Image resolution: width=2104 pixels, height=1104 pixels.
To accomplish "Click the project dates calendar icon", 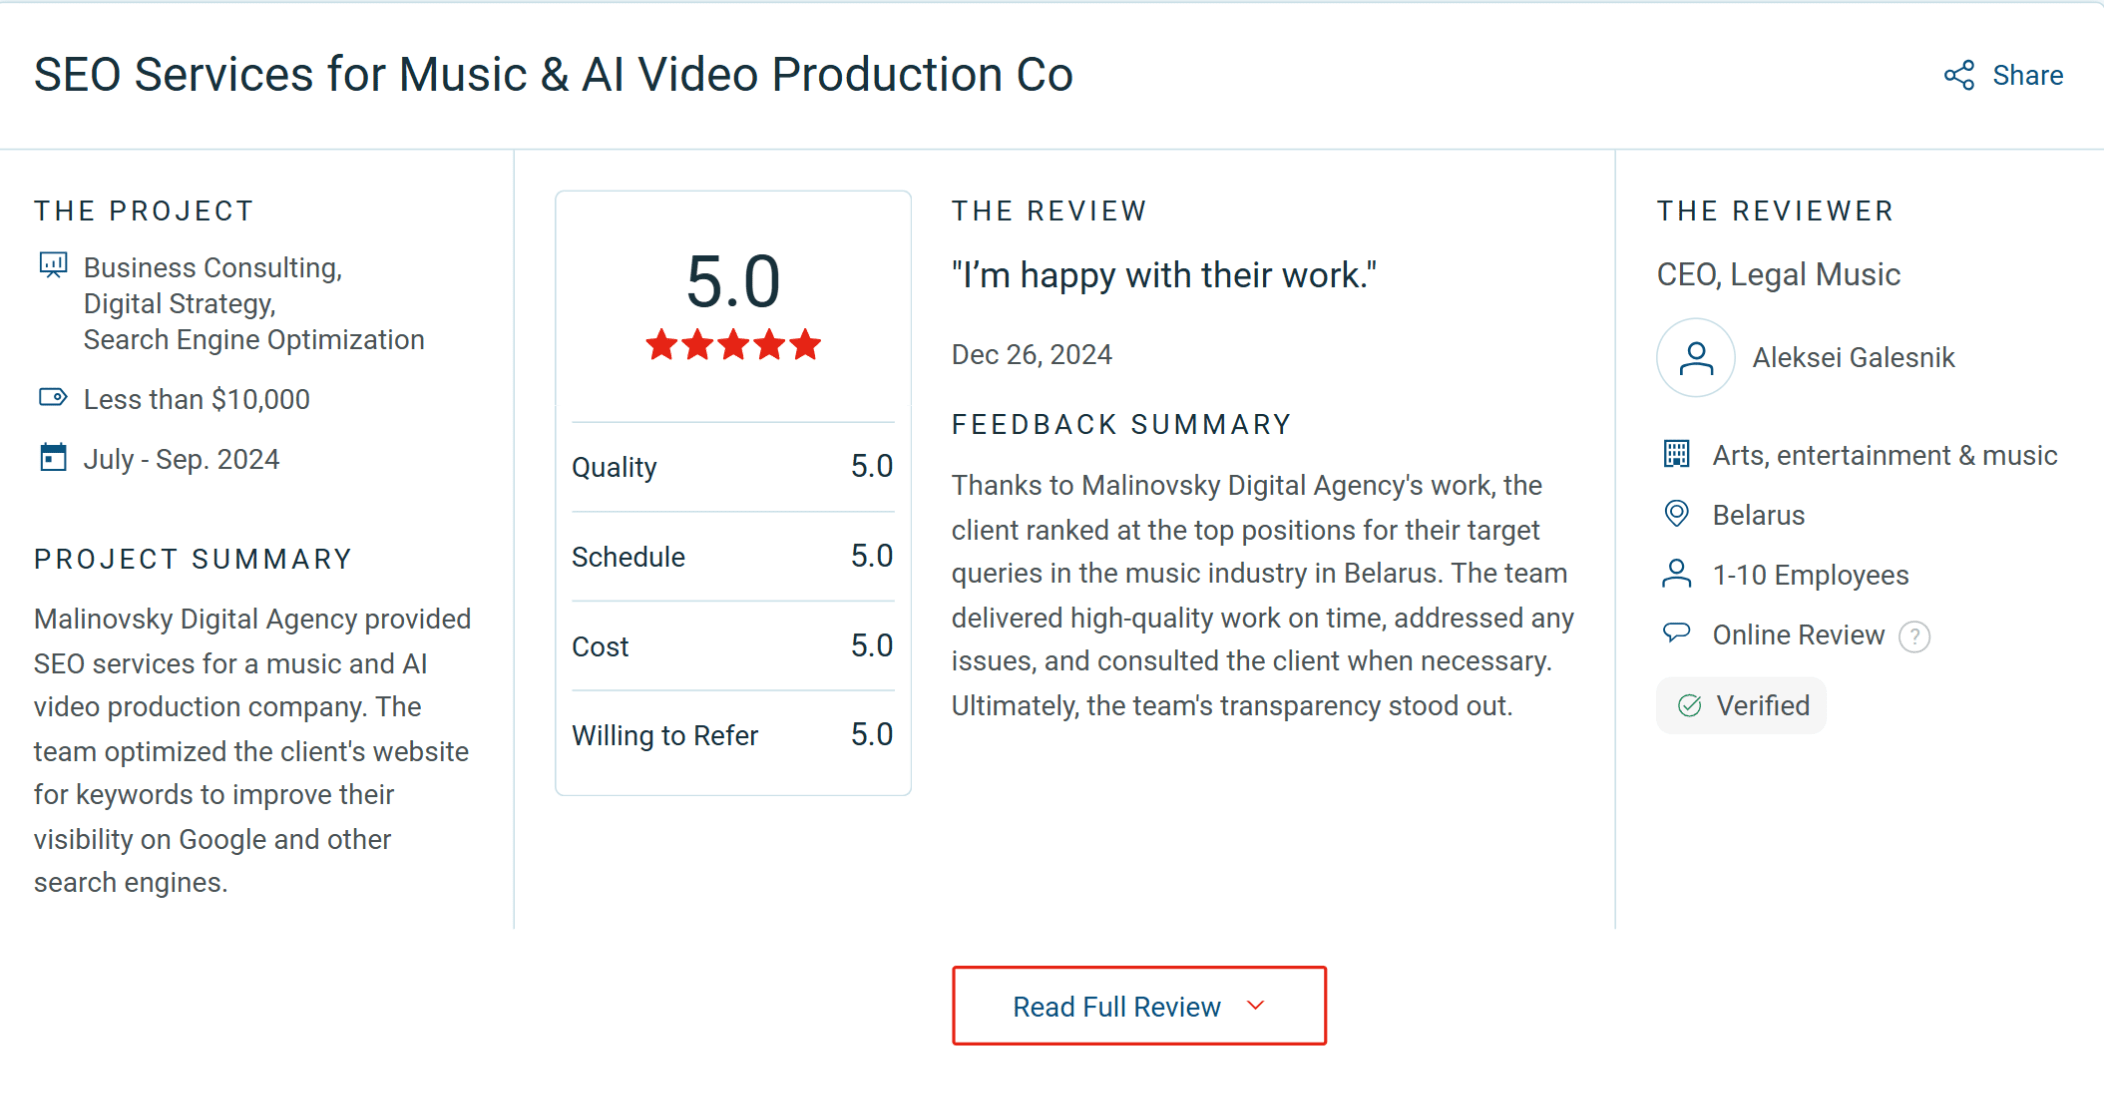I will point(53,458).
